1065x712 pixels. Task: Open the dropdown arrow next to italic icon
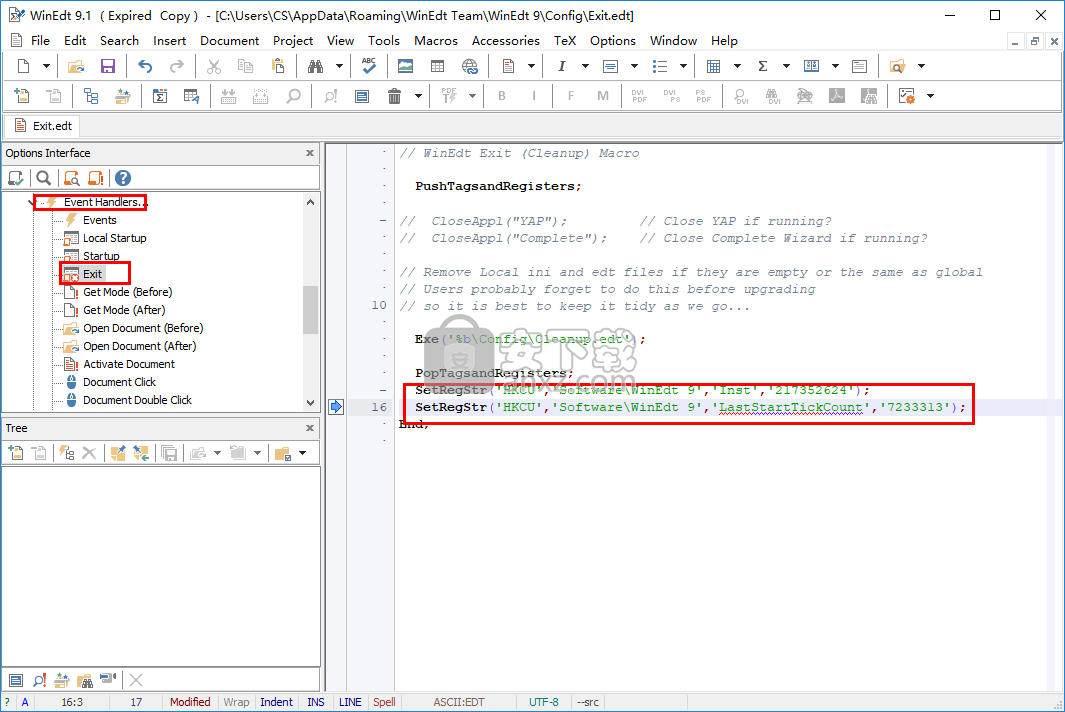click(585, 66)
